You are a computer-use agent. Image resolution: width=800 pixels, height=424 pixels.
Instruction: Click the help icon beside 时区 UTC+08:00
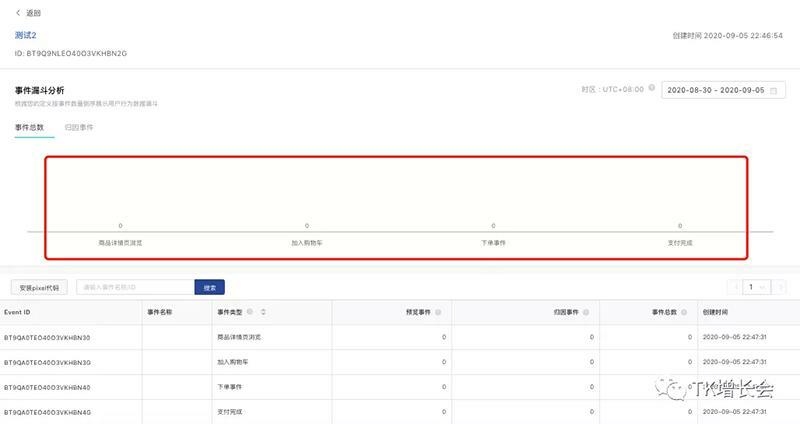click(652, 88)
